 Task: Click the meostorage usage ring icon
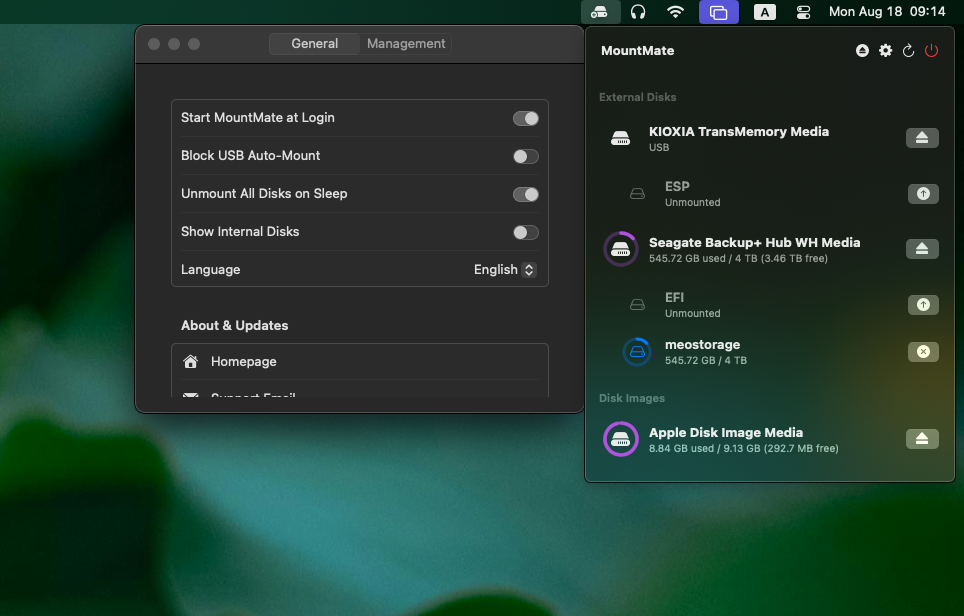coord(637,352)
